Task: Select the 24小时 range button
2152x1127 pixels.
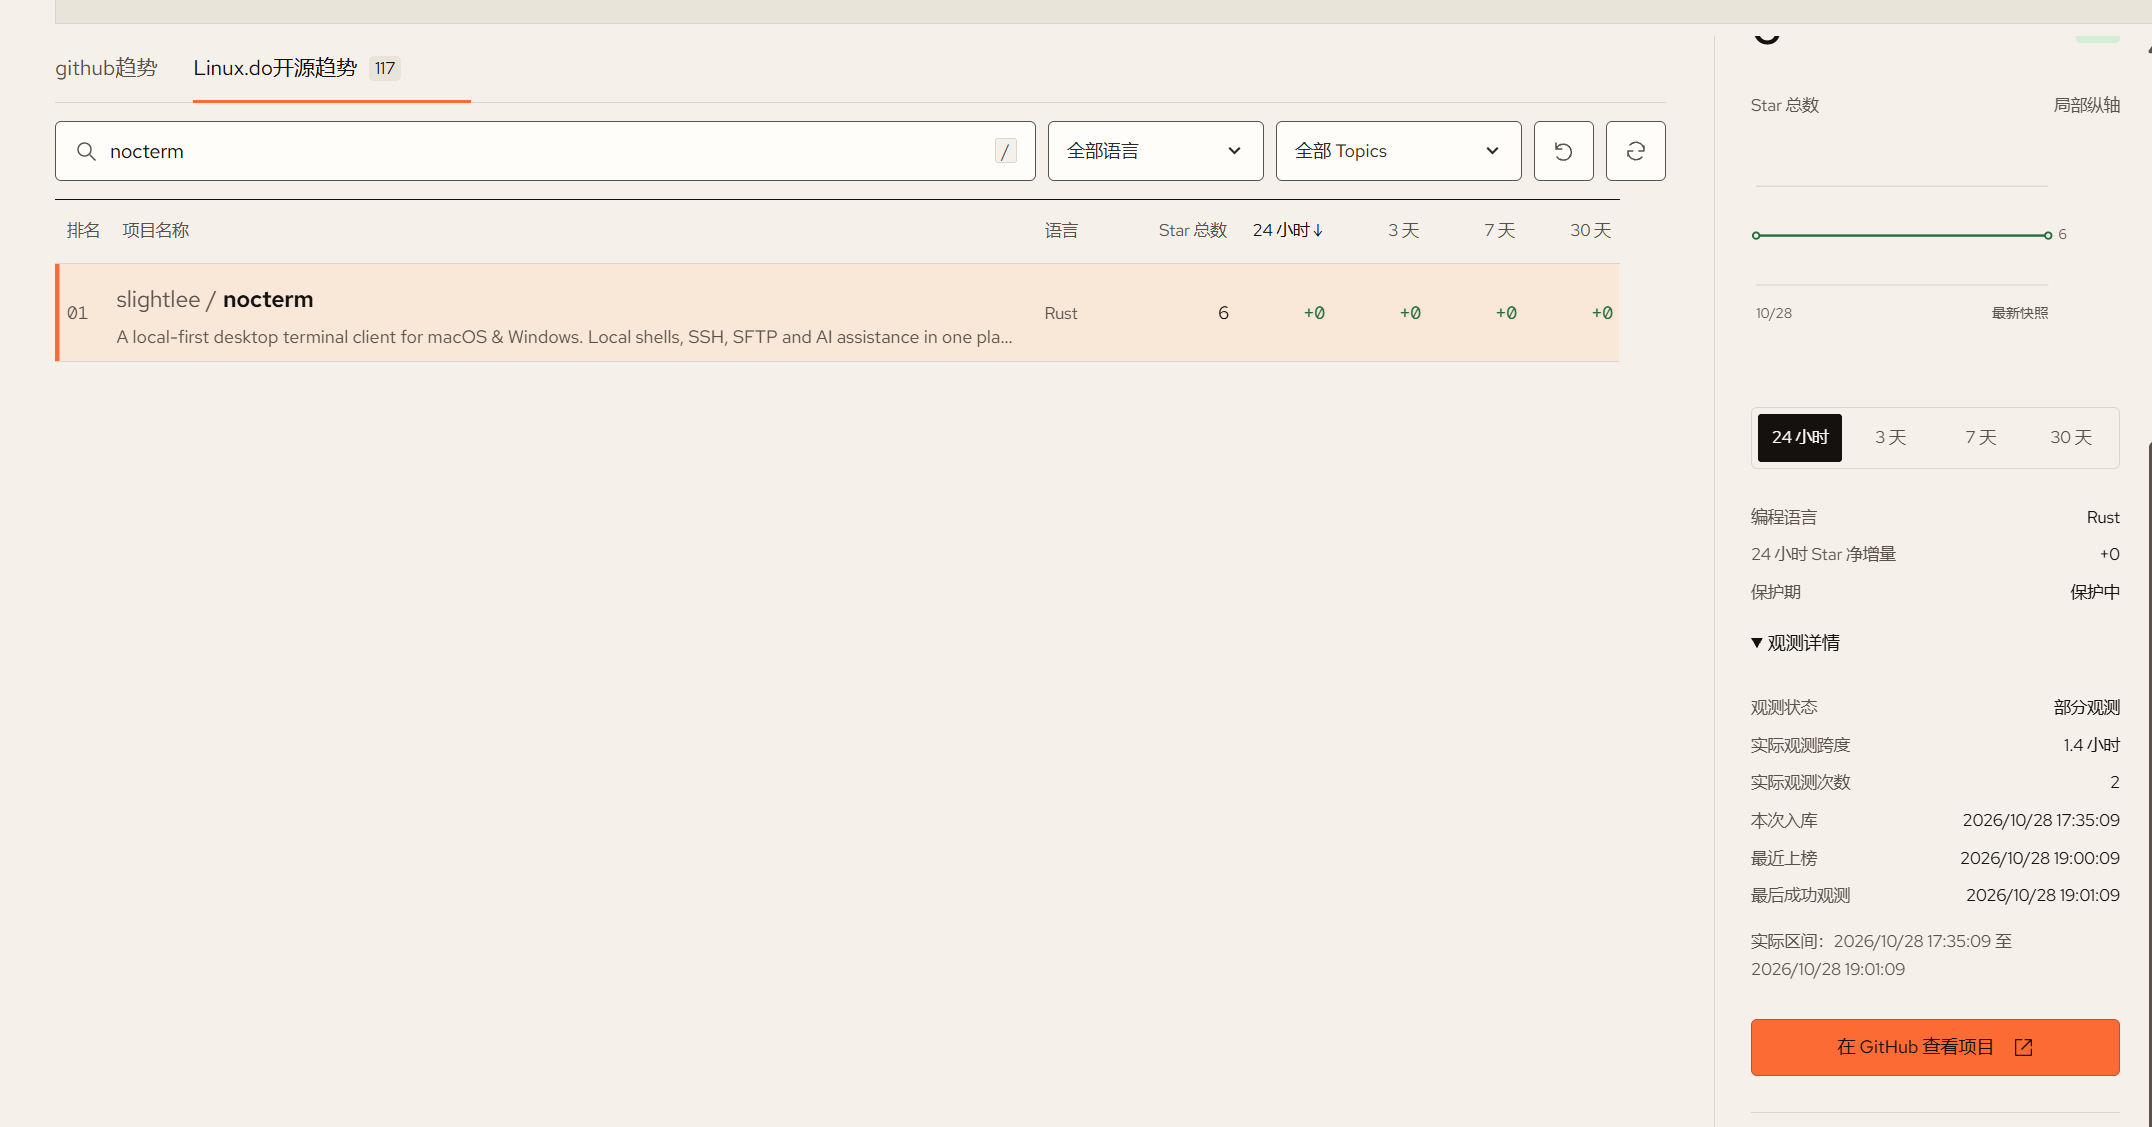Action: pyautogui.click(x=1799, y=438)
